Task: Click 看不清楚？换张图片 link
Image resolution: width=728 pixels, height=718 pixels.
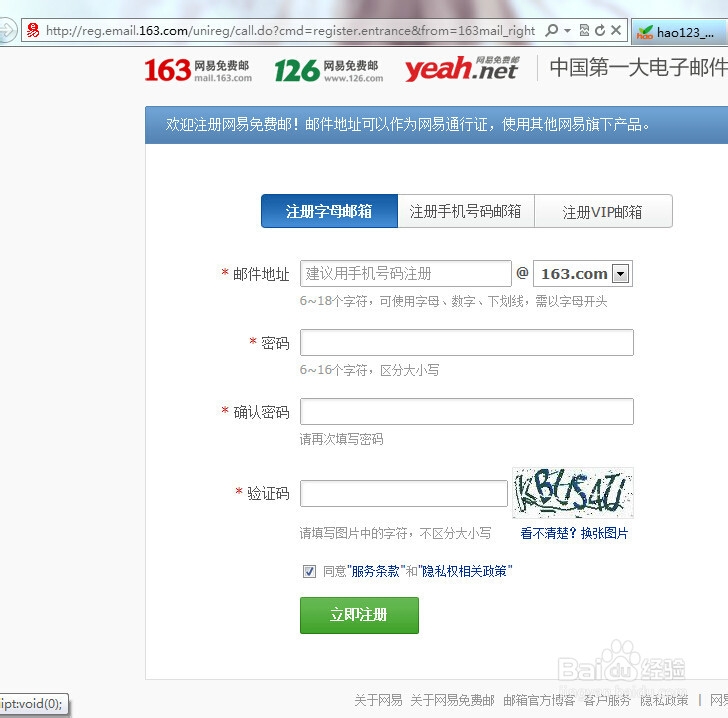Action: pos(574,533)
